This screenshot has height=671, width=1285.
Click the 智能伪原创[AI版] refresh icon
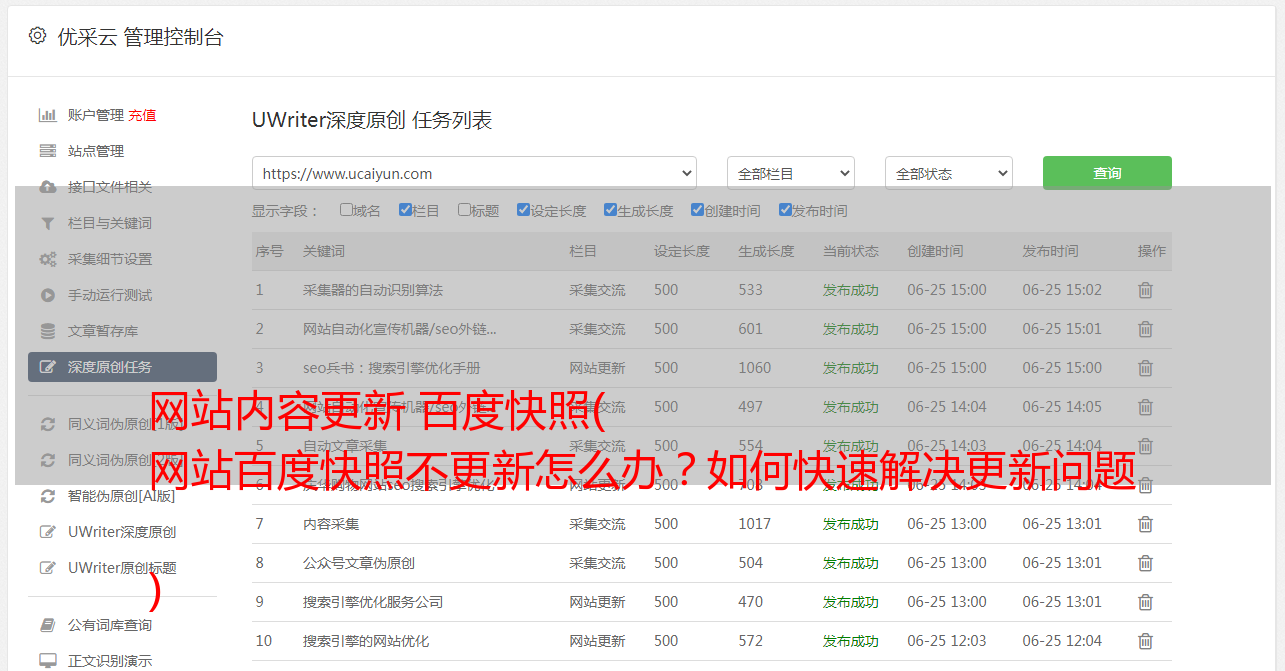point(47,496)
